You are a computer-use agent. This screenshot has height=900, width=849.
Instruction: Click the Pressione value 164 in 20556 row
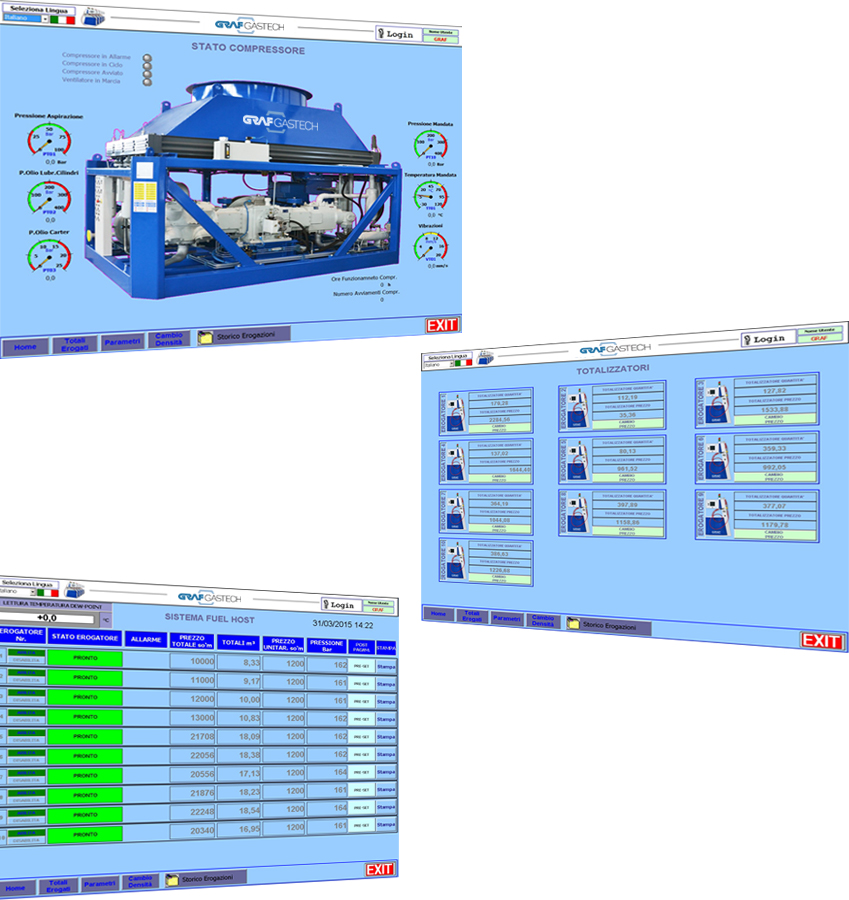pyautogui.click(x=327, y=773)
